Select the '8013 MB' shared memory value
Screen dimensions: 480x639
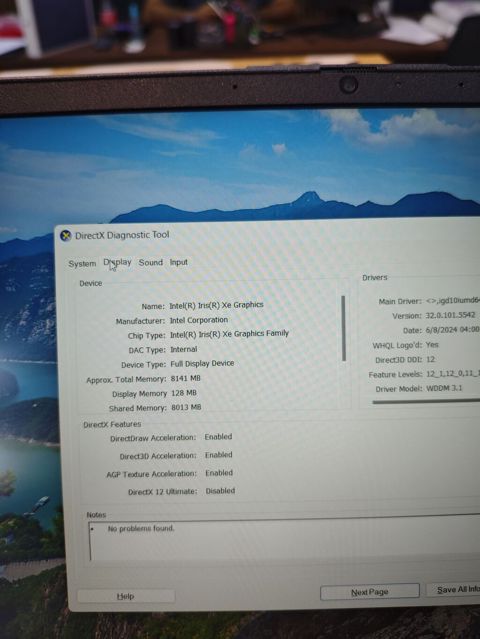[186, 407]
